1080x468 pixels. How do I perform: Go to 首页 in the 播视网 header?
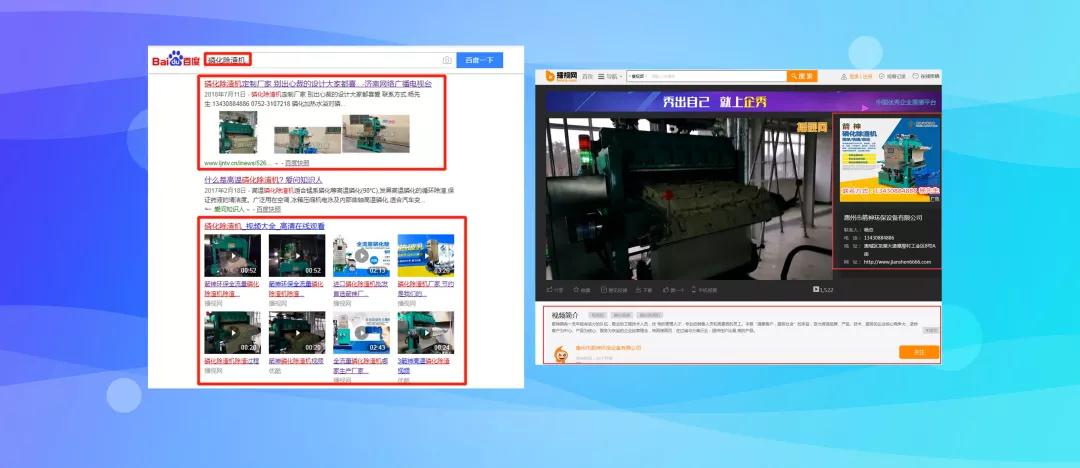pos(587,76)
